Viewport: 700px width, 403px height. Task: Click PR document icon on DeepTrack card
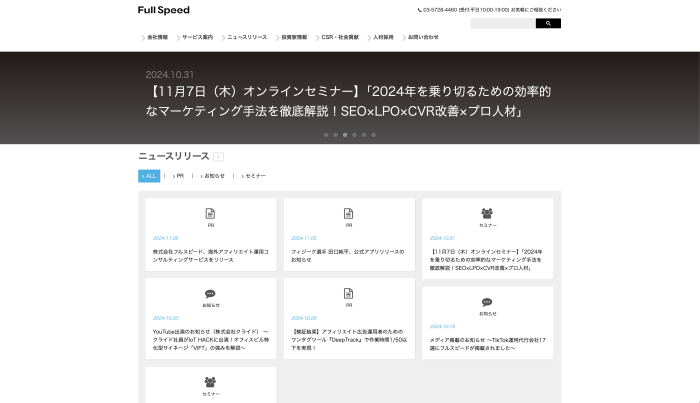[x=349, y=294]
